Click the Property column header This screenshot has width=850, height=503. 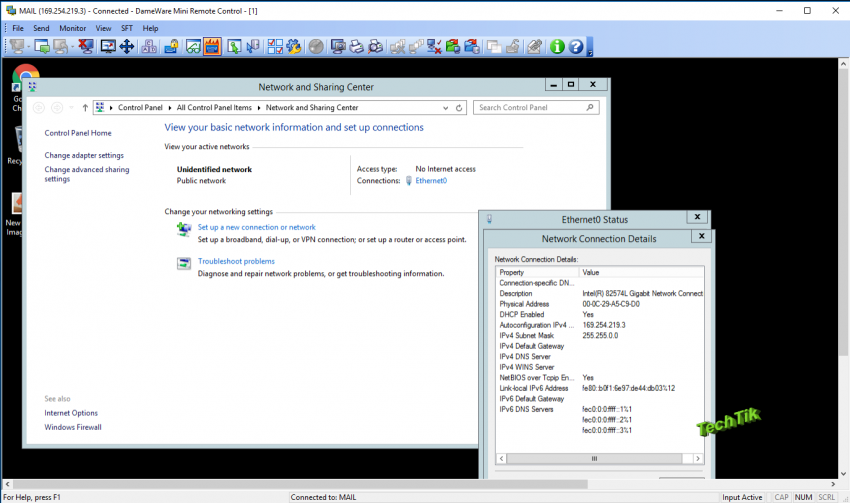(537, 272)
